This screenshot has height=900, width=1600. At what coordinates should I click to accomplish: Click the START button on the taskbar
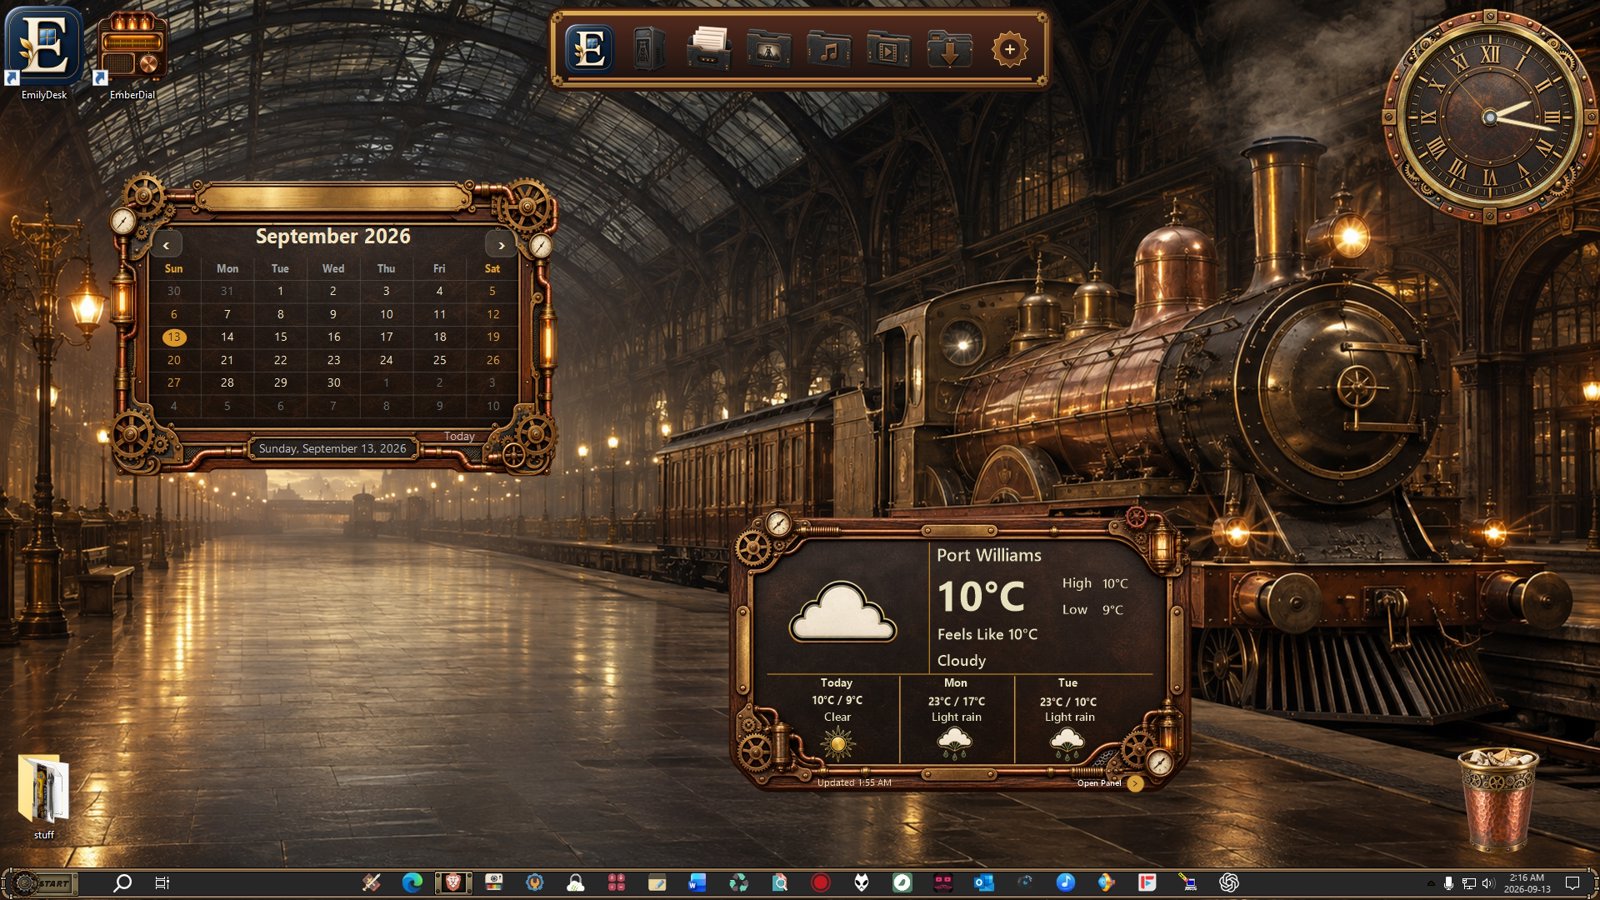(42, 883)
